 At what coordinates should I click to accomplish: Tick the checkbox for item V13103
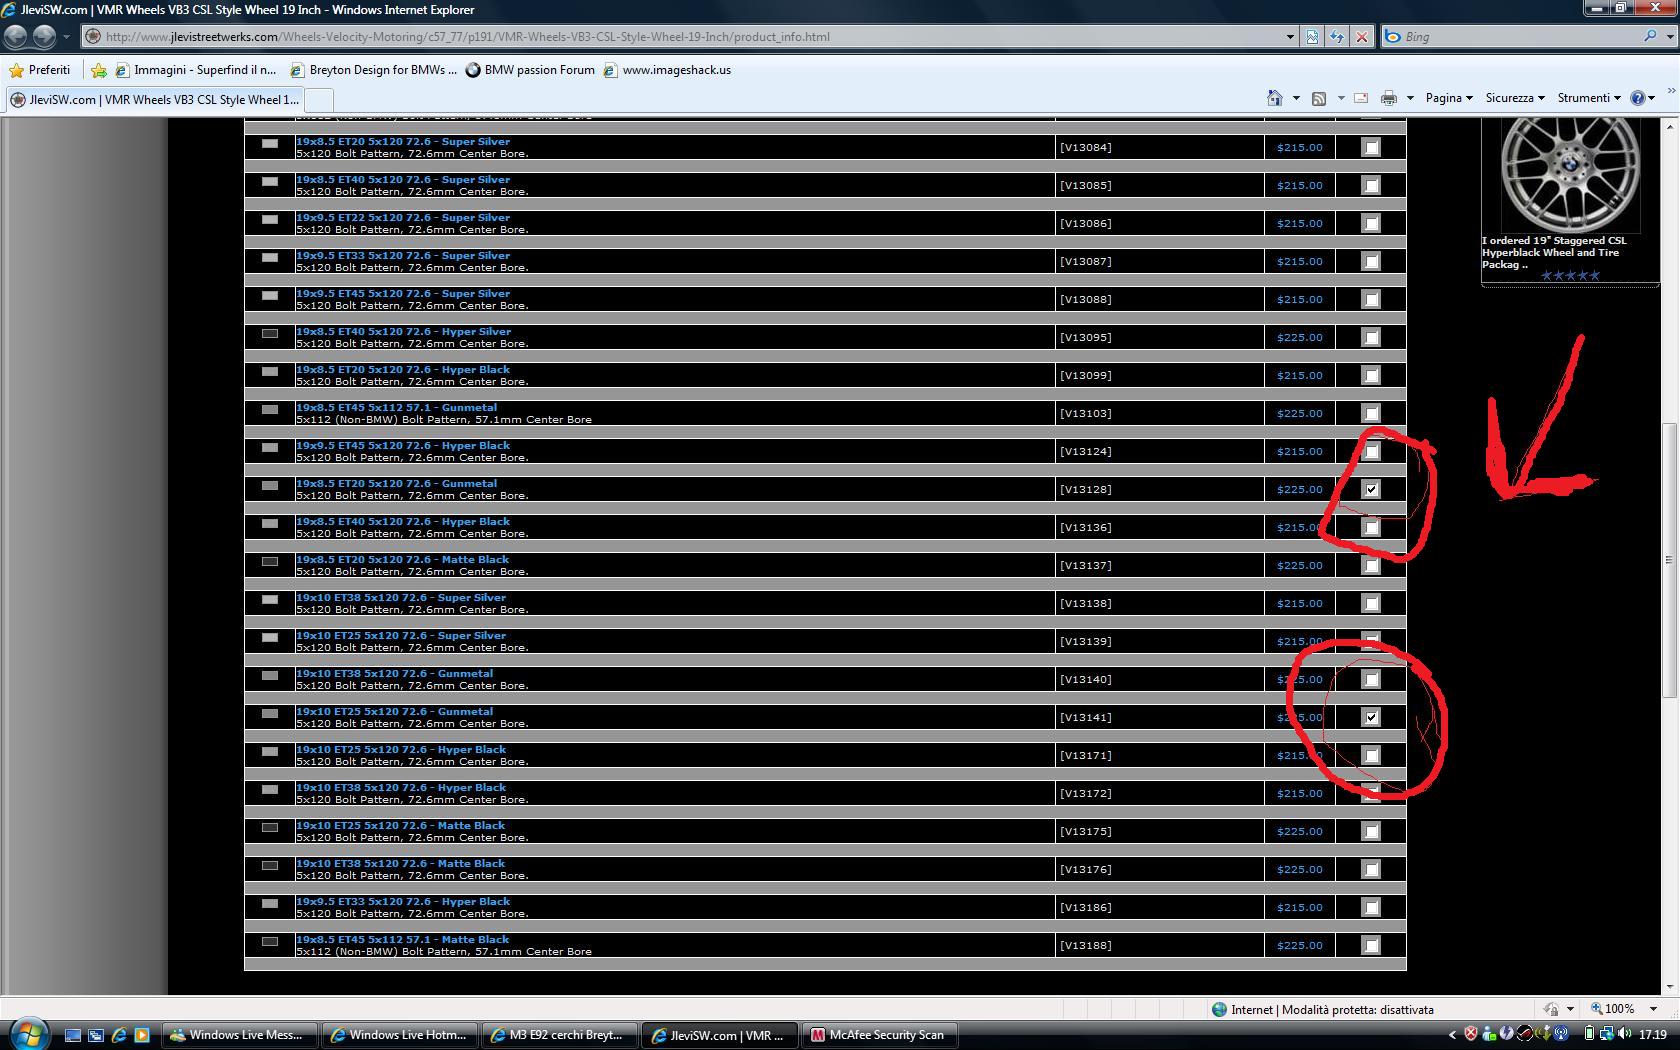tap(1371, 413)
